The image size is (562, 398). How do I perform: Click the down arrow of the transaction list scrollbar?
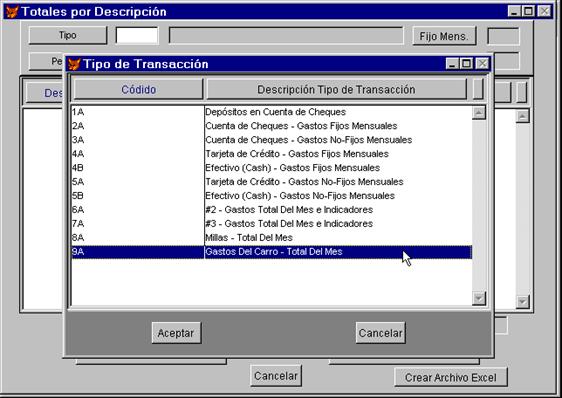point(479,298)
